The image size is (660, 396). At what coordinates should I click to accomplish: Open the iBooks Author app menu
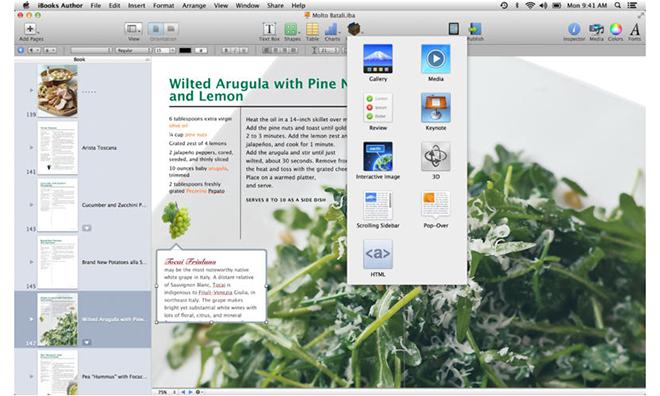pyautogui.click(x=60, y=5)
